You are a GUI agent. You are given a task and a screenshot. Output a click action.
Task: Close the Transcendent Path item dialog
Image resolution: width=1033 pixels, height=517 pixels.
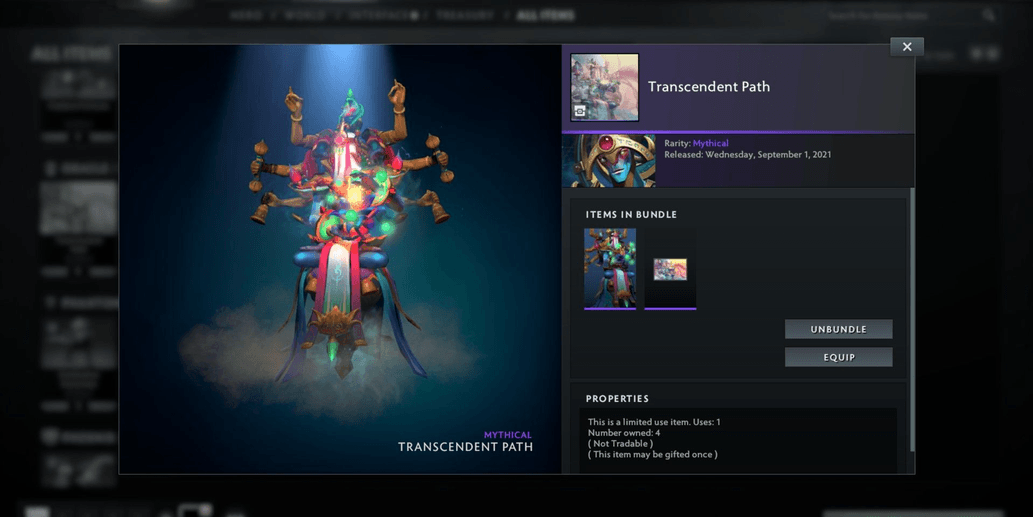907,47
